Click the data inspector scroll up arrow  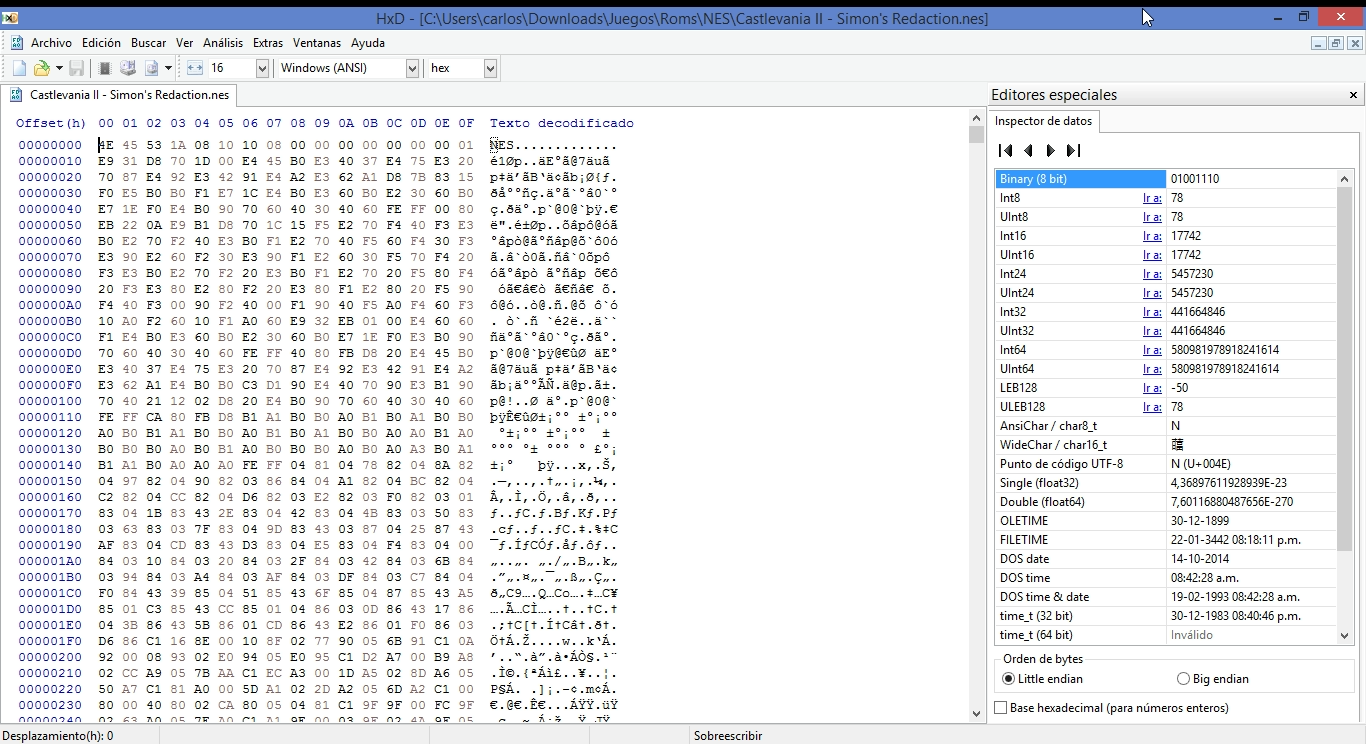1345,178
